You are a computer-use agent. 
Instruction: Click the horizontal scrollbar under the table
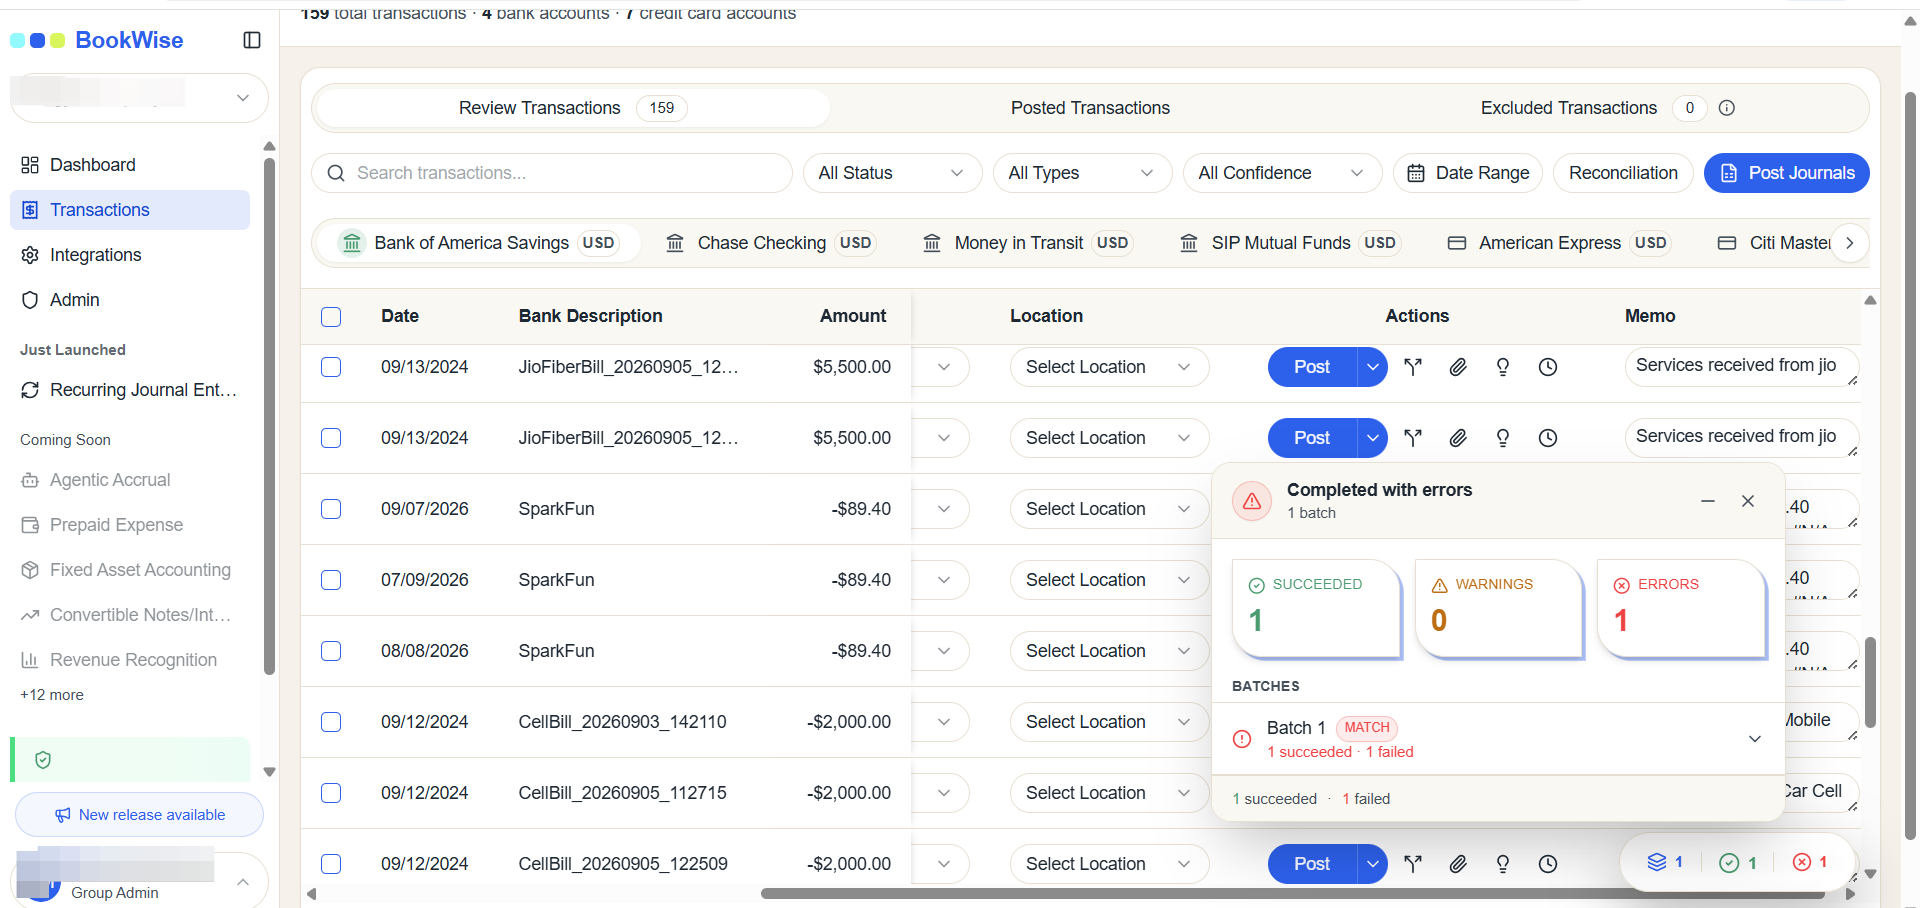pos(1292,894)
